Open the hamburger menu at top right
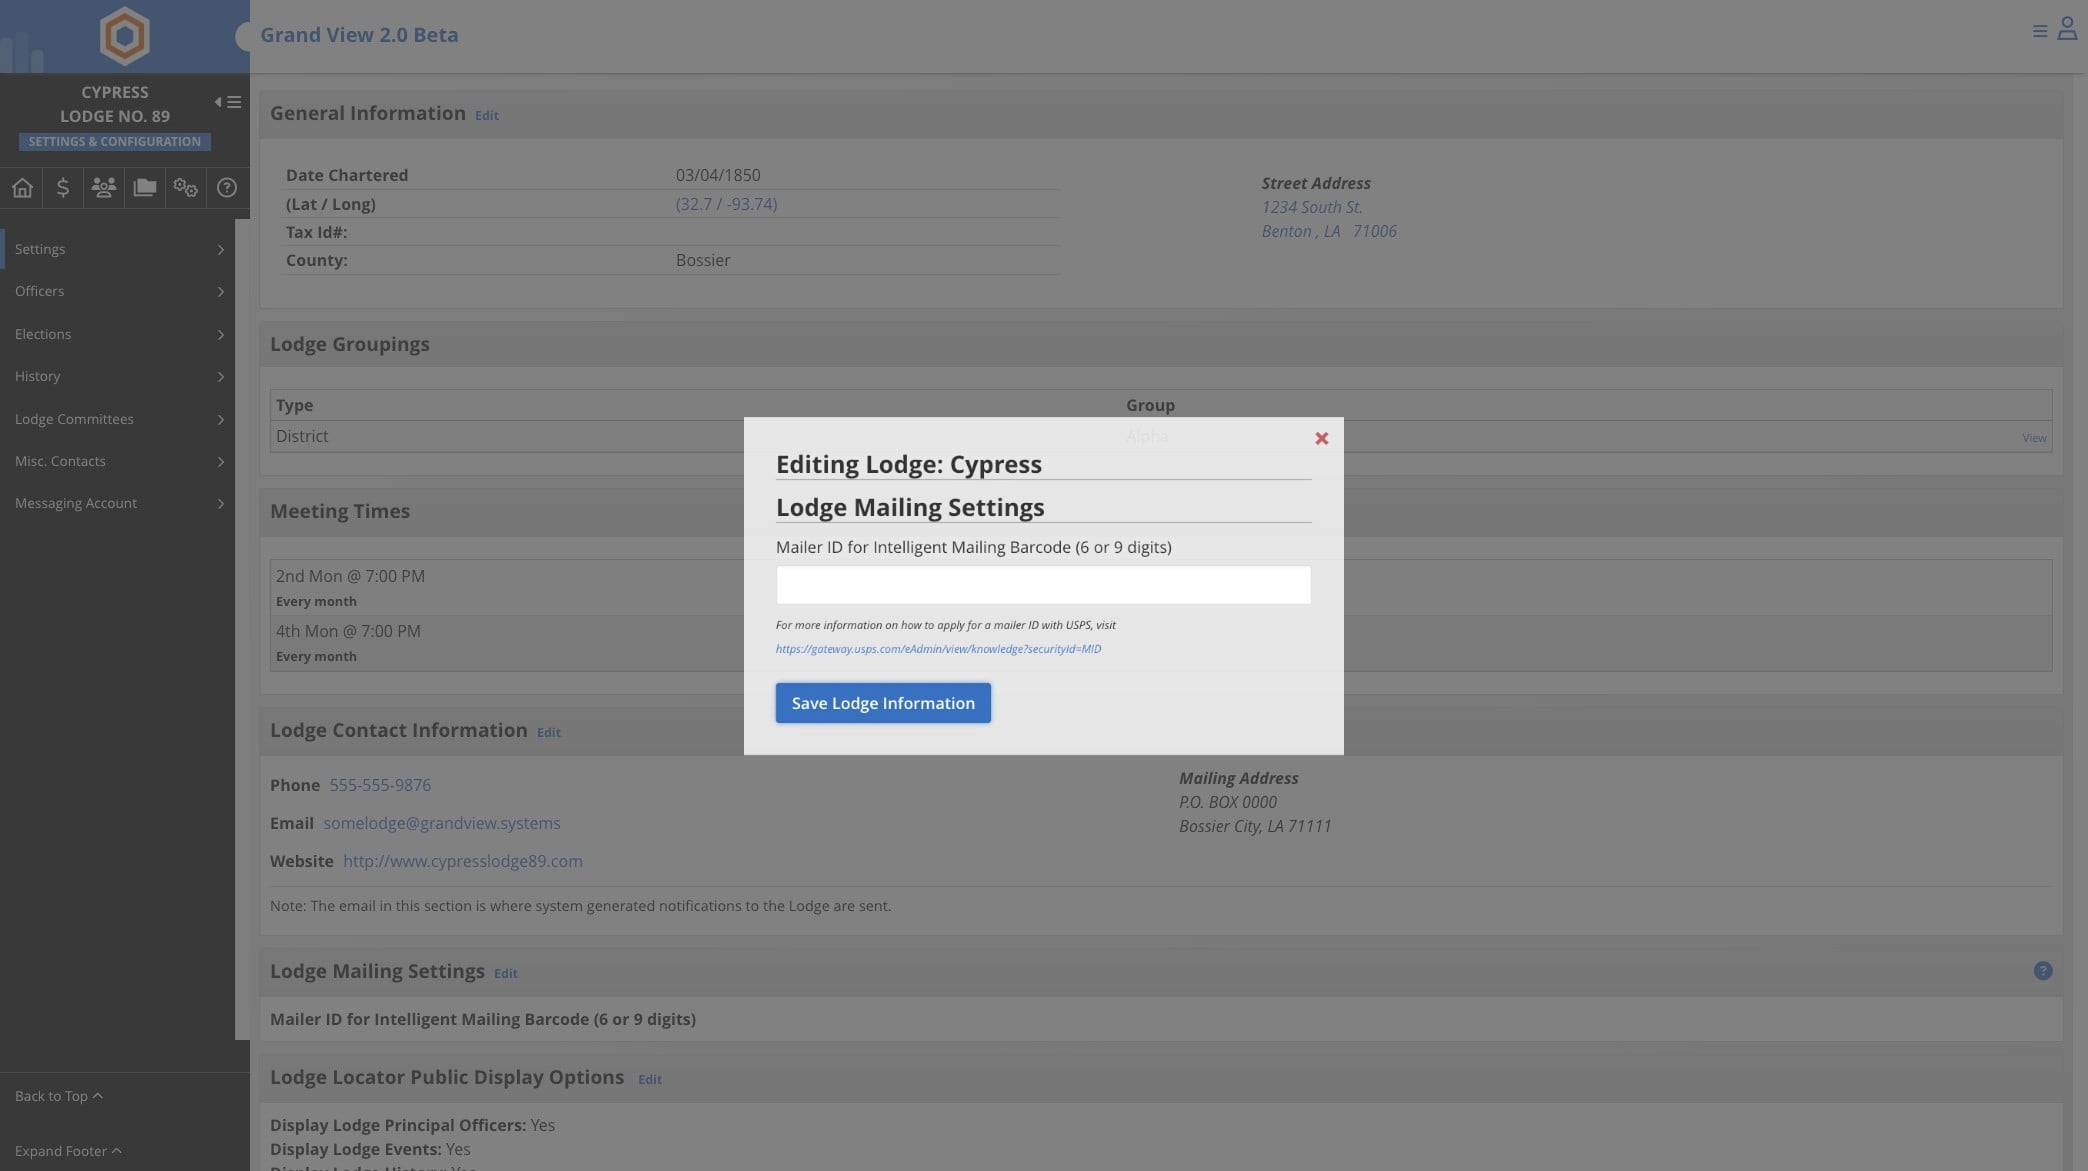Image resolution: width=2088 pixels, height=1171 pixels. click(x=2040, y=31)
